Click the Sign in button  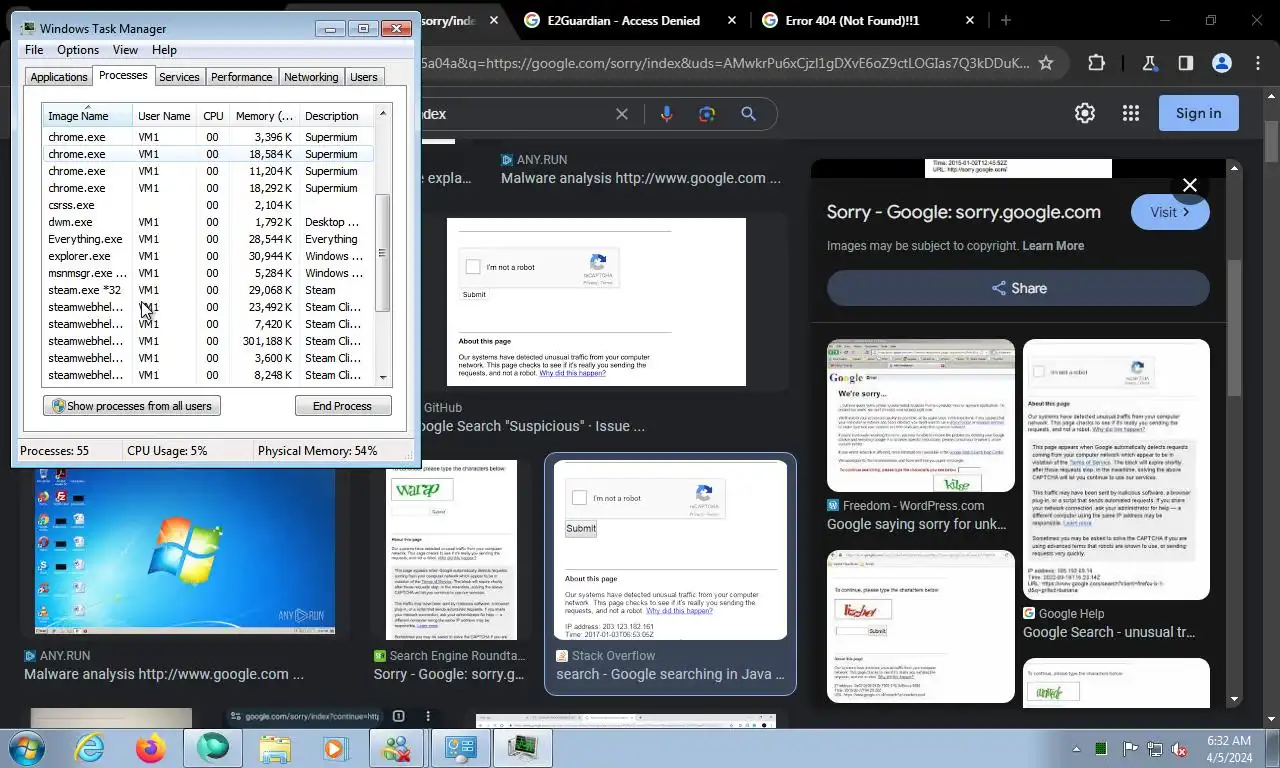pos(1198,113)
